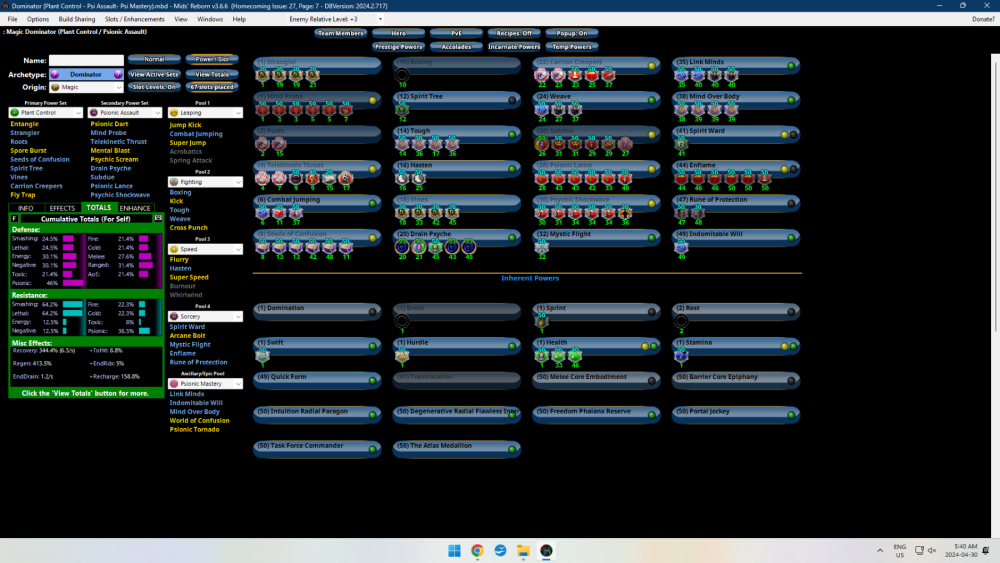Image resolution: width=1000 pixels, height=563 pixels.
Task: Toggle the Mind Probe power indicator
Action: 372,100
